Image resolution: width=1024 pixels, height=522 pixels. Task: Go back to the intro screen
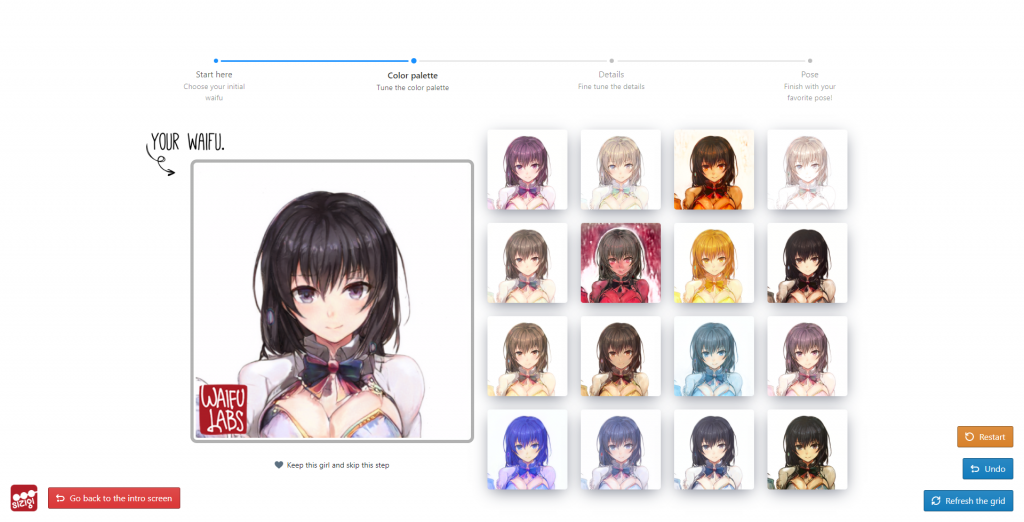pyautogui.click(x=114, y=498)
